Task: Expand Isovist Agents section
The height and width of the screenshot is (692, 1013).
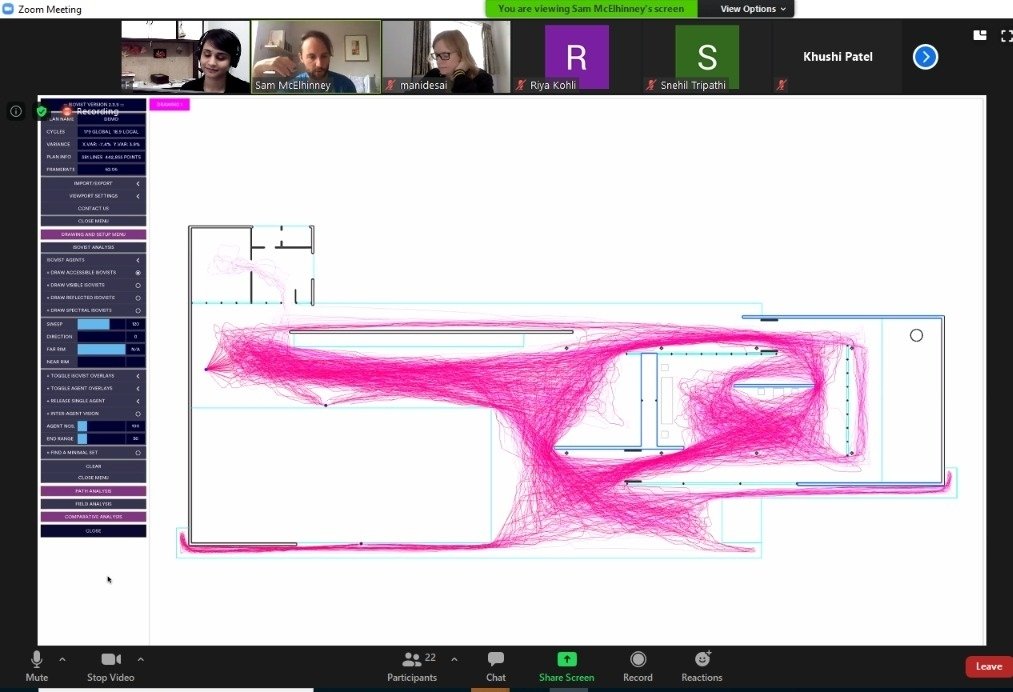Action: tap(93, 260)
